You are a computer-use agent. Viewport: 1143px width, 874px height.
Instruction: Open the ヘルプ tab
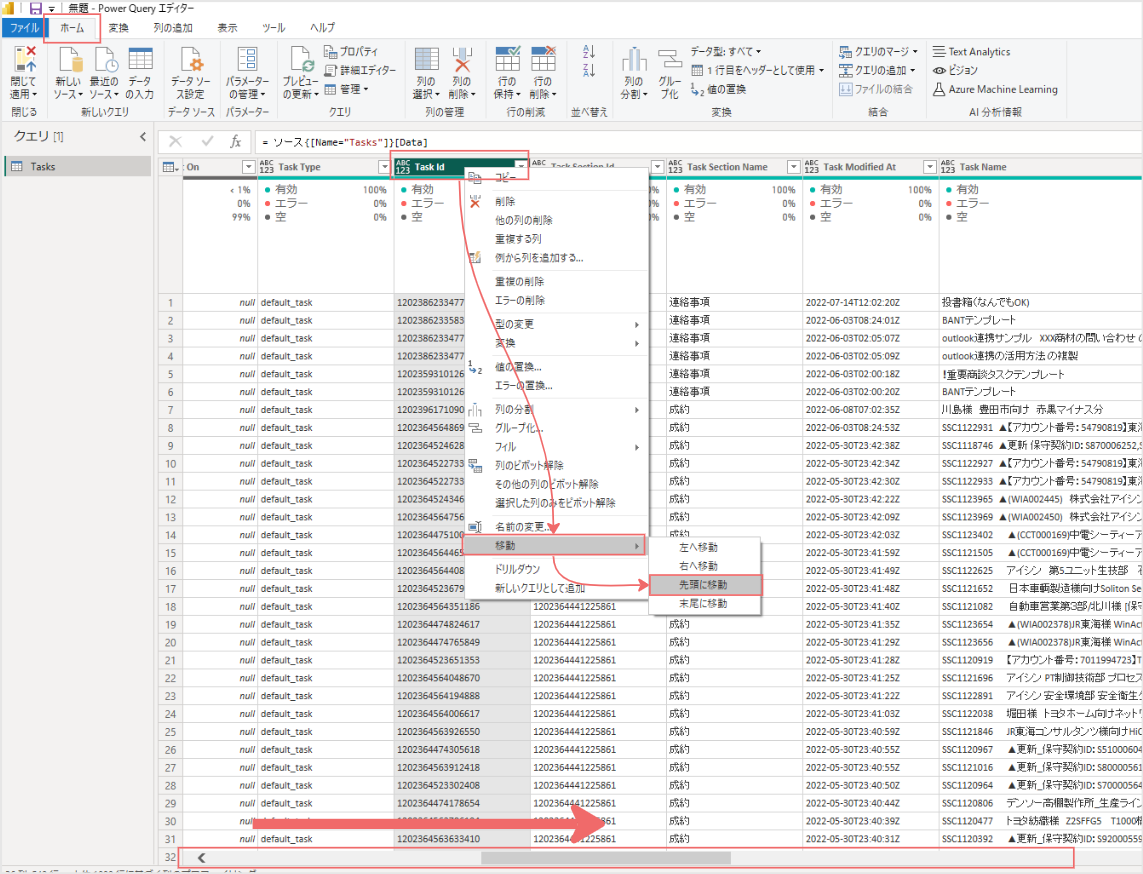[322, 28]
